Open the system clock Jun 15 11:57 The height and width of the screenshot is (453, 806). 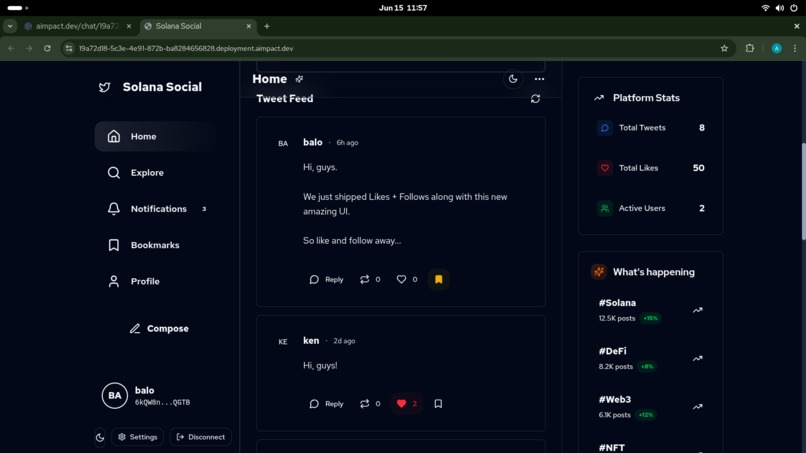tap(403, 8)
